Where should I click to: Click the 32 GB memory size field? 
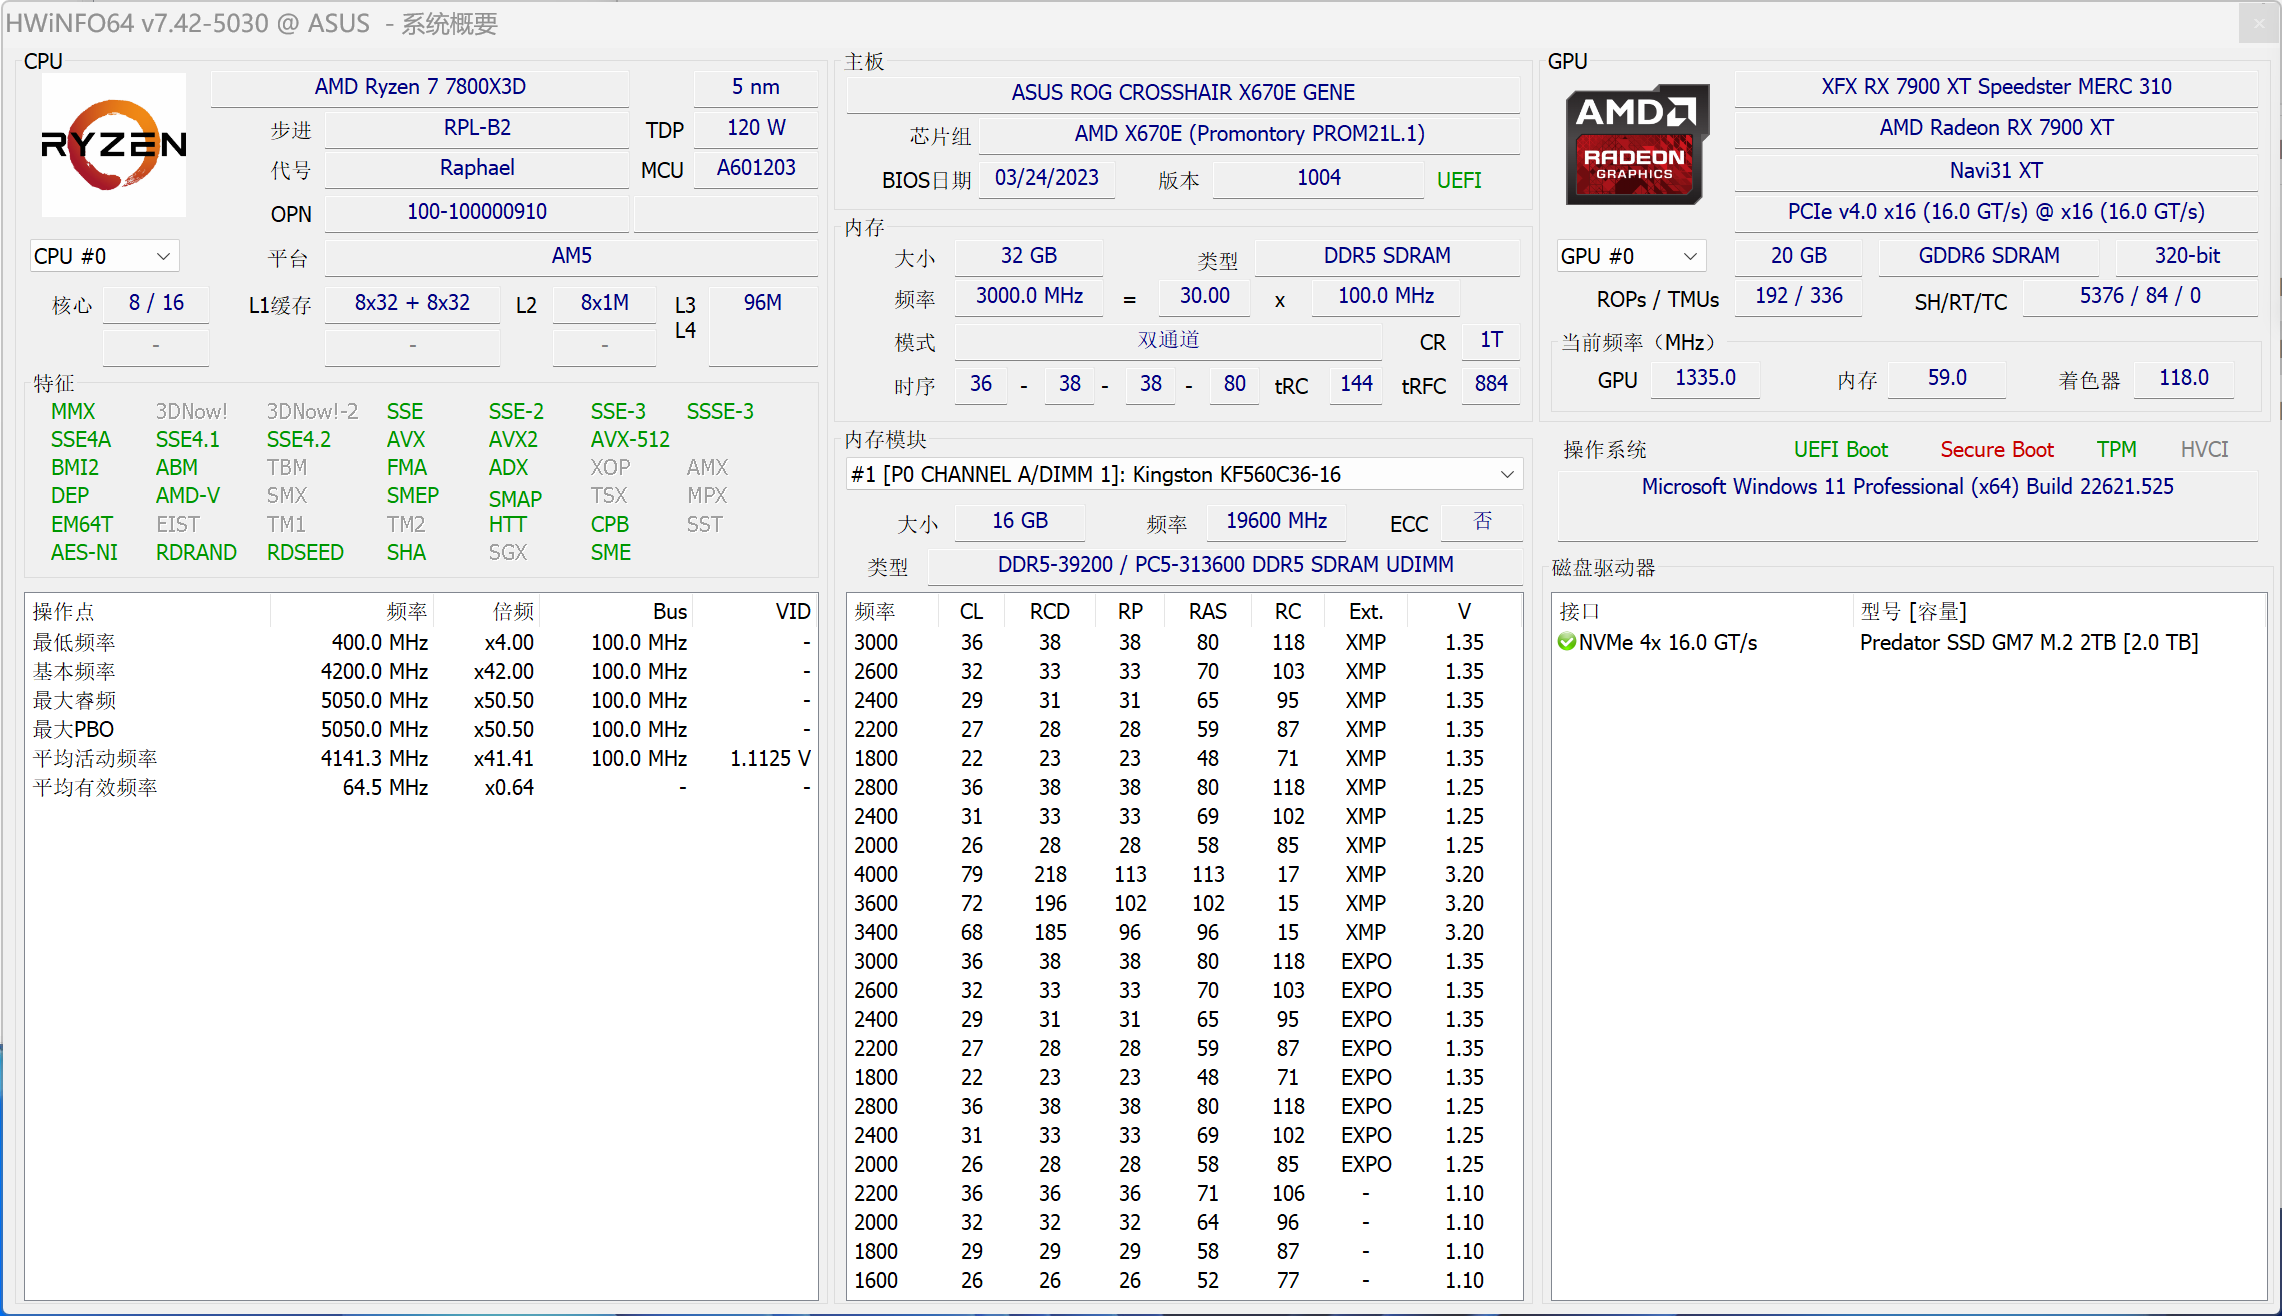(1029, 256)
